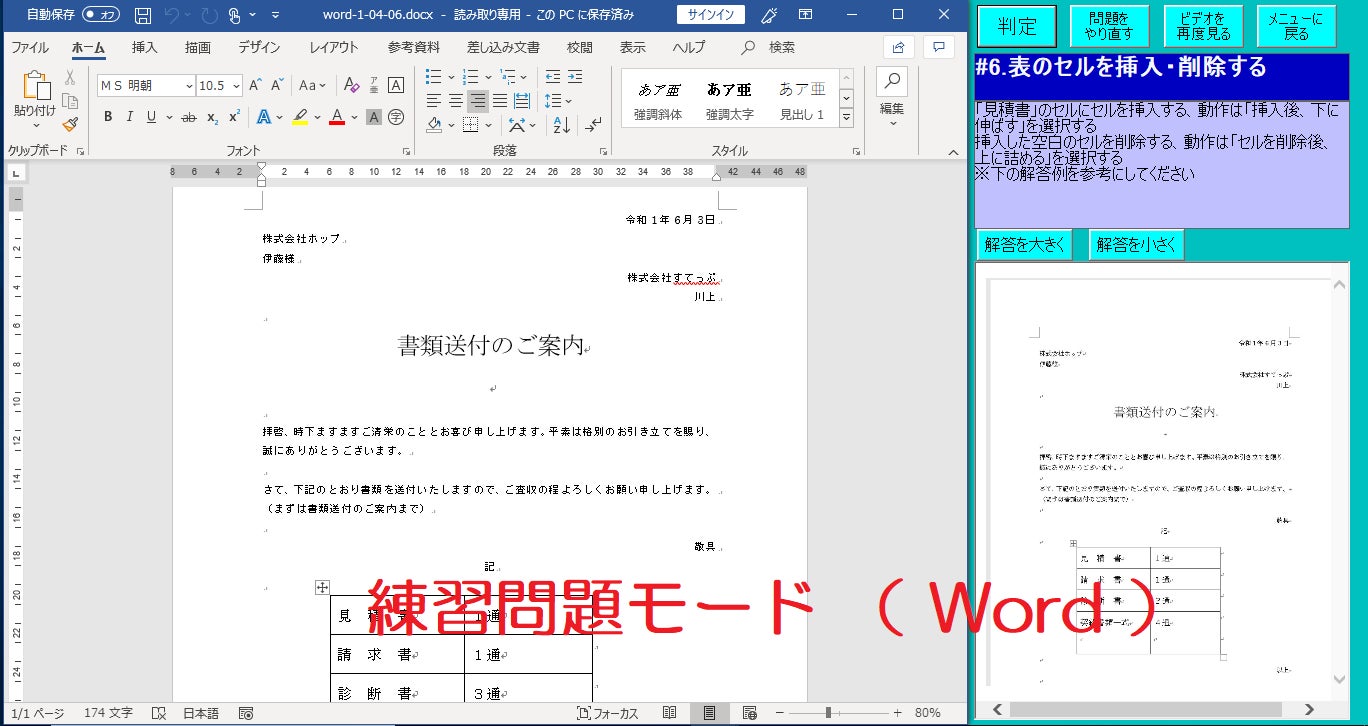Click the Sort A-Z icon
This screenshot has width=1368, height=726.
pyautogui.click(x=561, y=126)
